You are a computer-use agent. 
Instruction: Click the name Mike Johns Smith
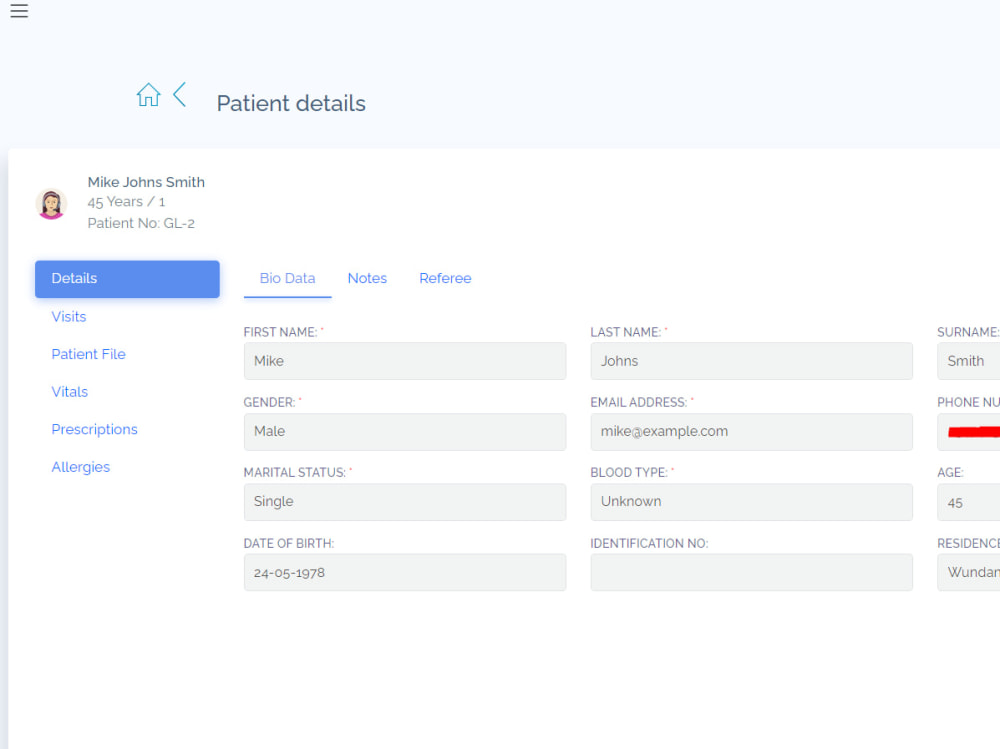point(146,182)
